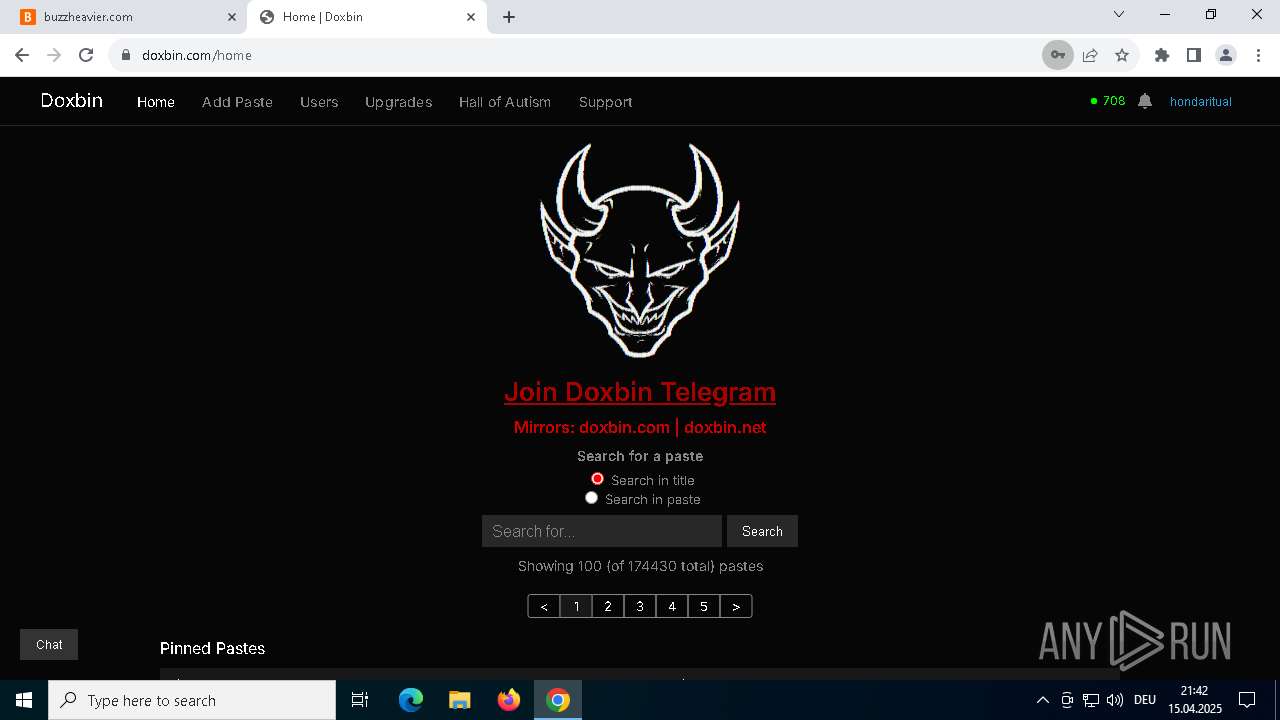This screenshot has height=720, width=1280.
Task: Open the tab search chevron
Action: (1119, 15)
